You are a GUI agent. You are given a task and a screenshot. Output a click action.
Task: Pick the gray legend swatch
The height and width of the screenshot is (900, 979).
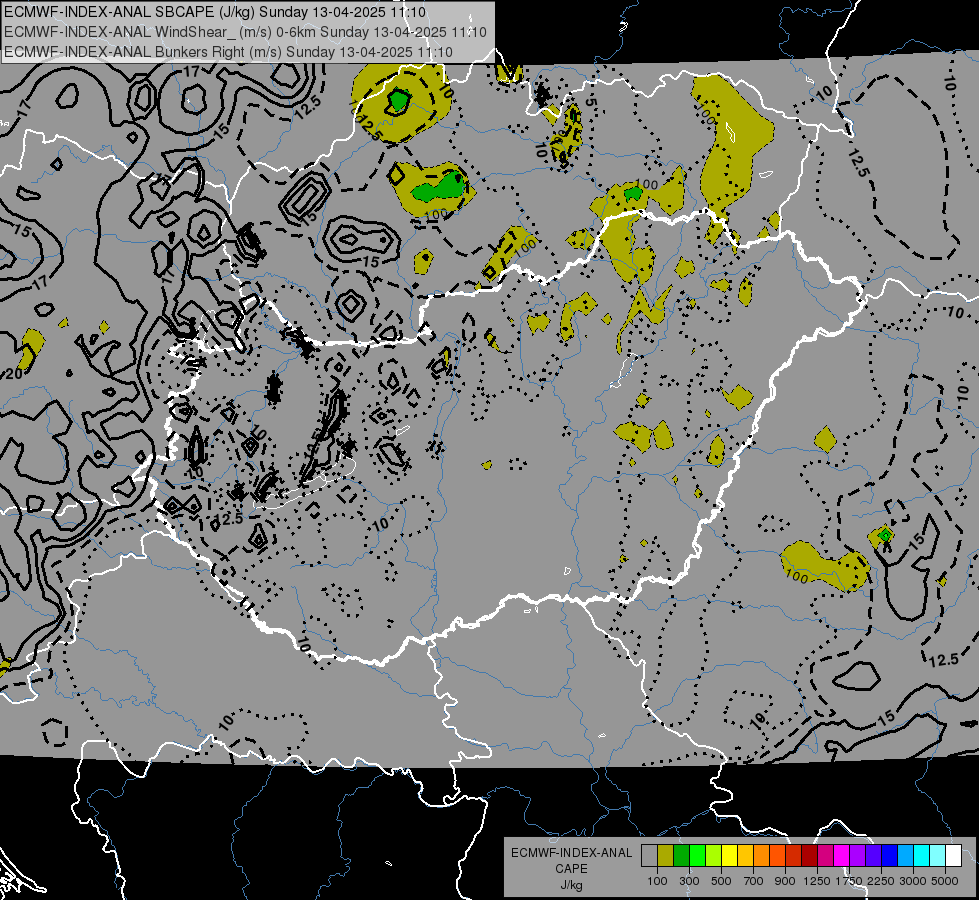[649, 856]
